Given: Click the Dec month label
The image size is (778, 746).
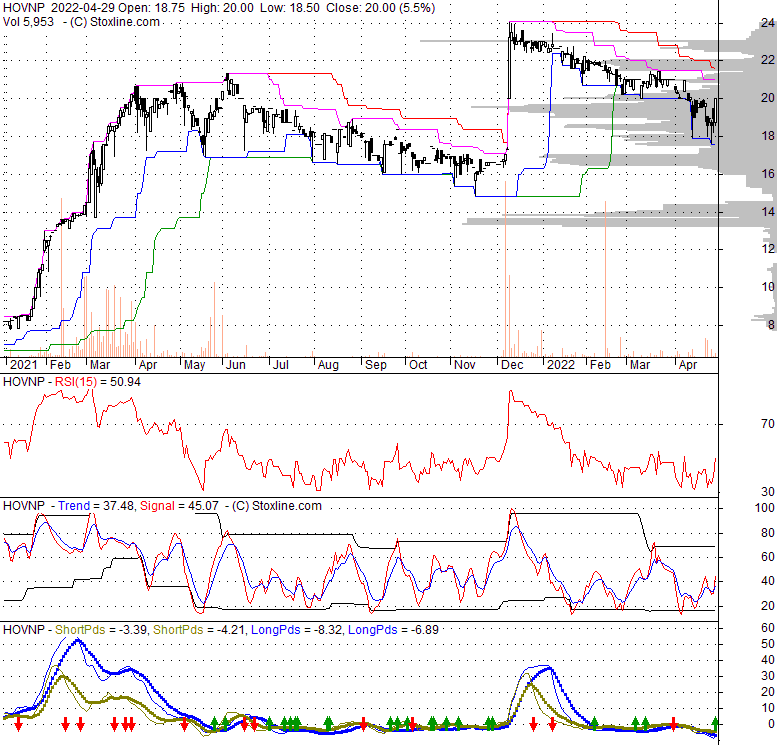Looking at the screenshot, I should click(x=512, y=365).
